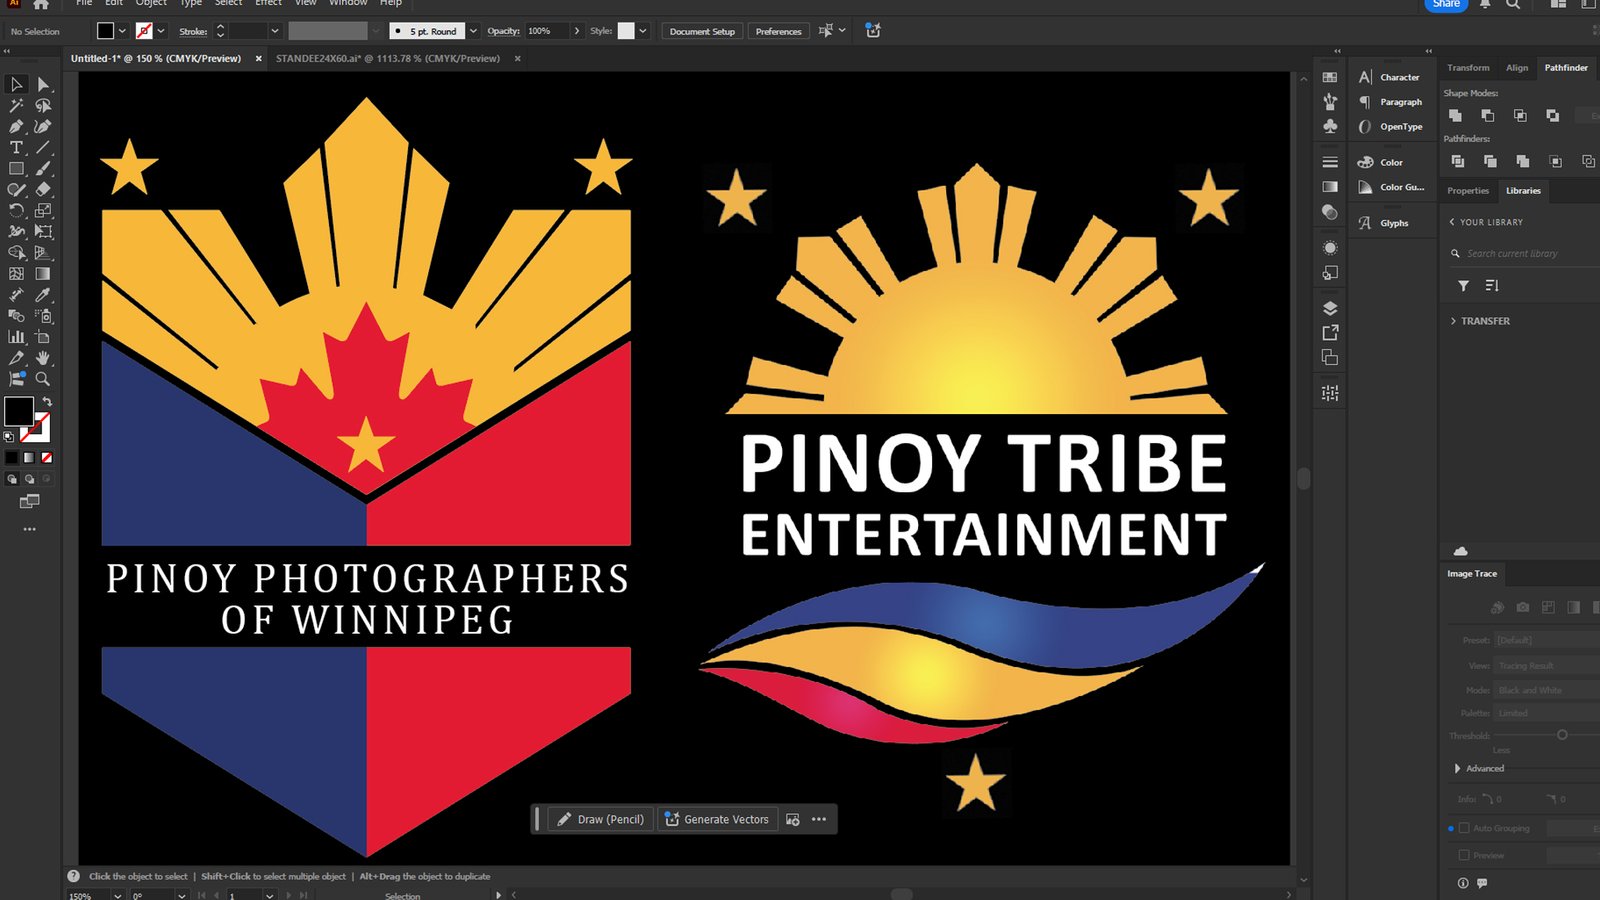The image size is (1600, 900).
Task: Select the Rotate tool
Action: pyautogui.click(x=16, y=210)
